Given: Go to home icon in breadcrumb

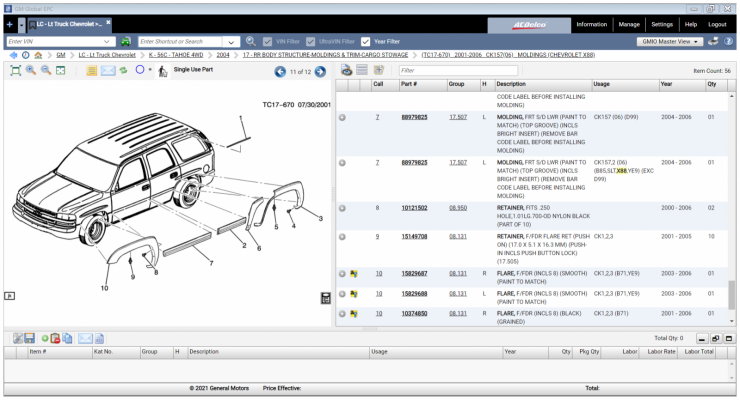Looking at the screenshot, I should pos(38,55).
